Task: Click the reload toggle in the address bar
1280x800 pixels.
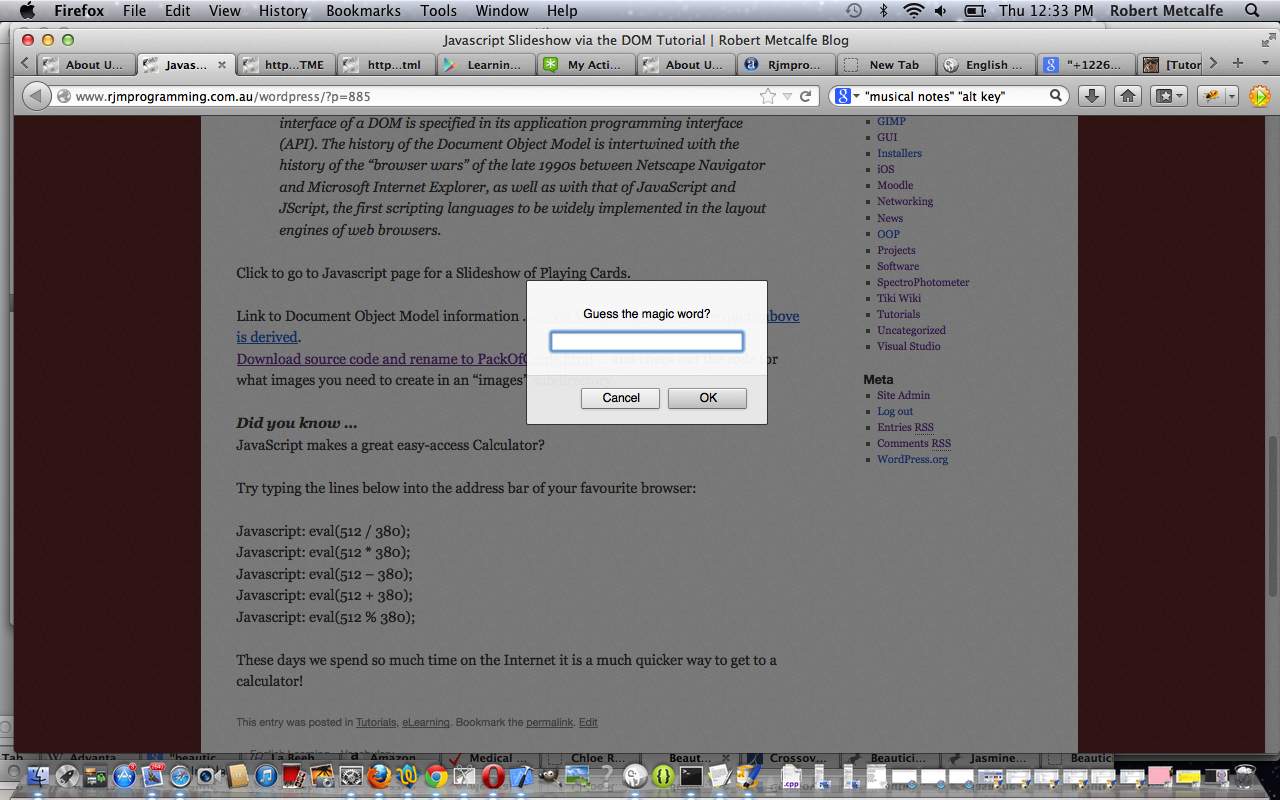Action: coord(807,95)
